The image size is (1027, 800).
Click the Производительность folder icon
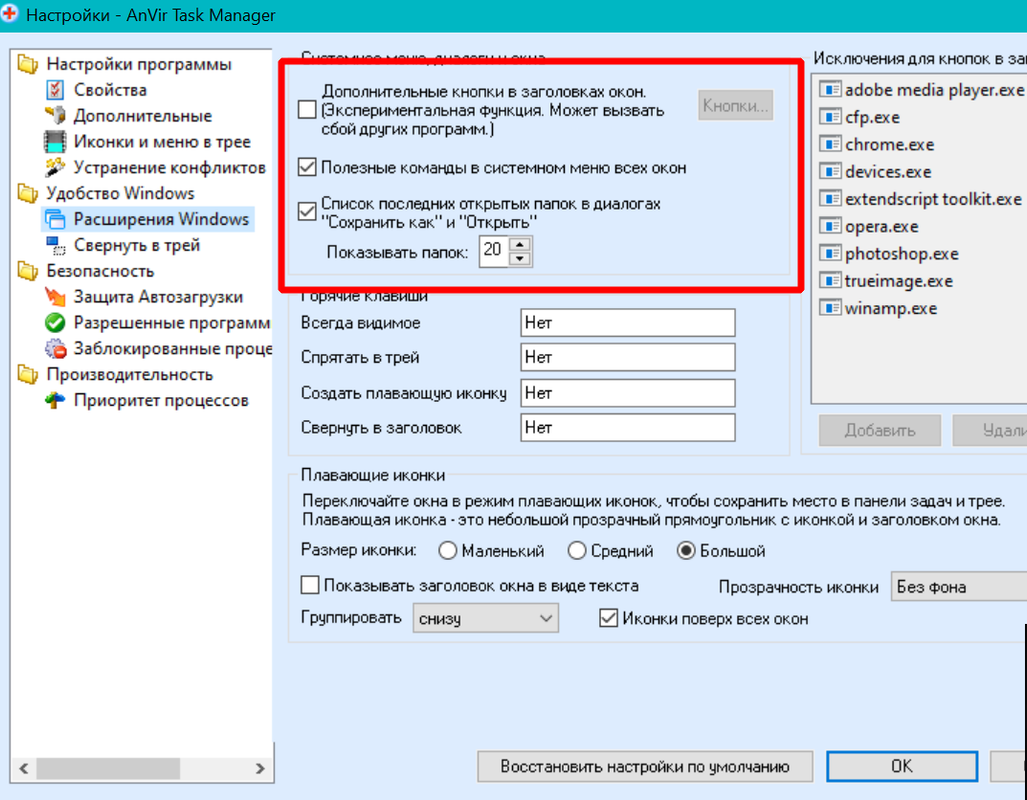click(x=28, y=374)
